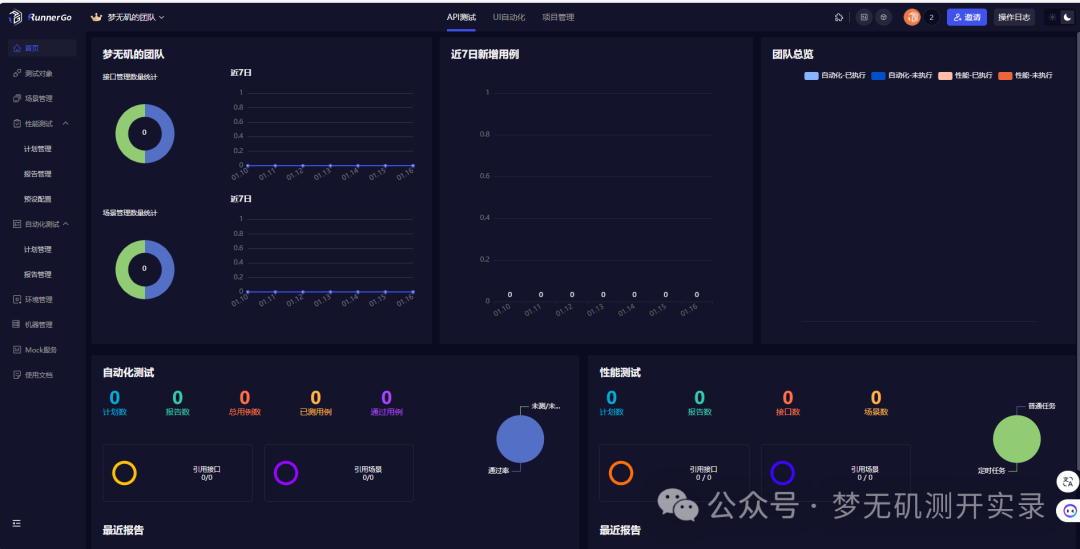Open 计划管理 under 性能测试
The width and height of the screenshot is (1080, 549).
[38, 149]
